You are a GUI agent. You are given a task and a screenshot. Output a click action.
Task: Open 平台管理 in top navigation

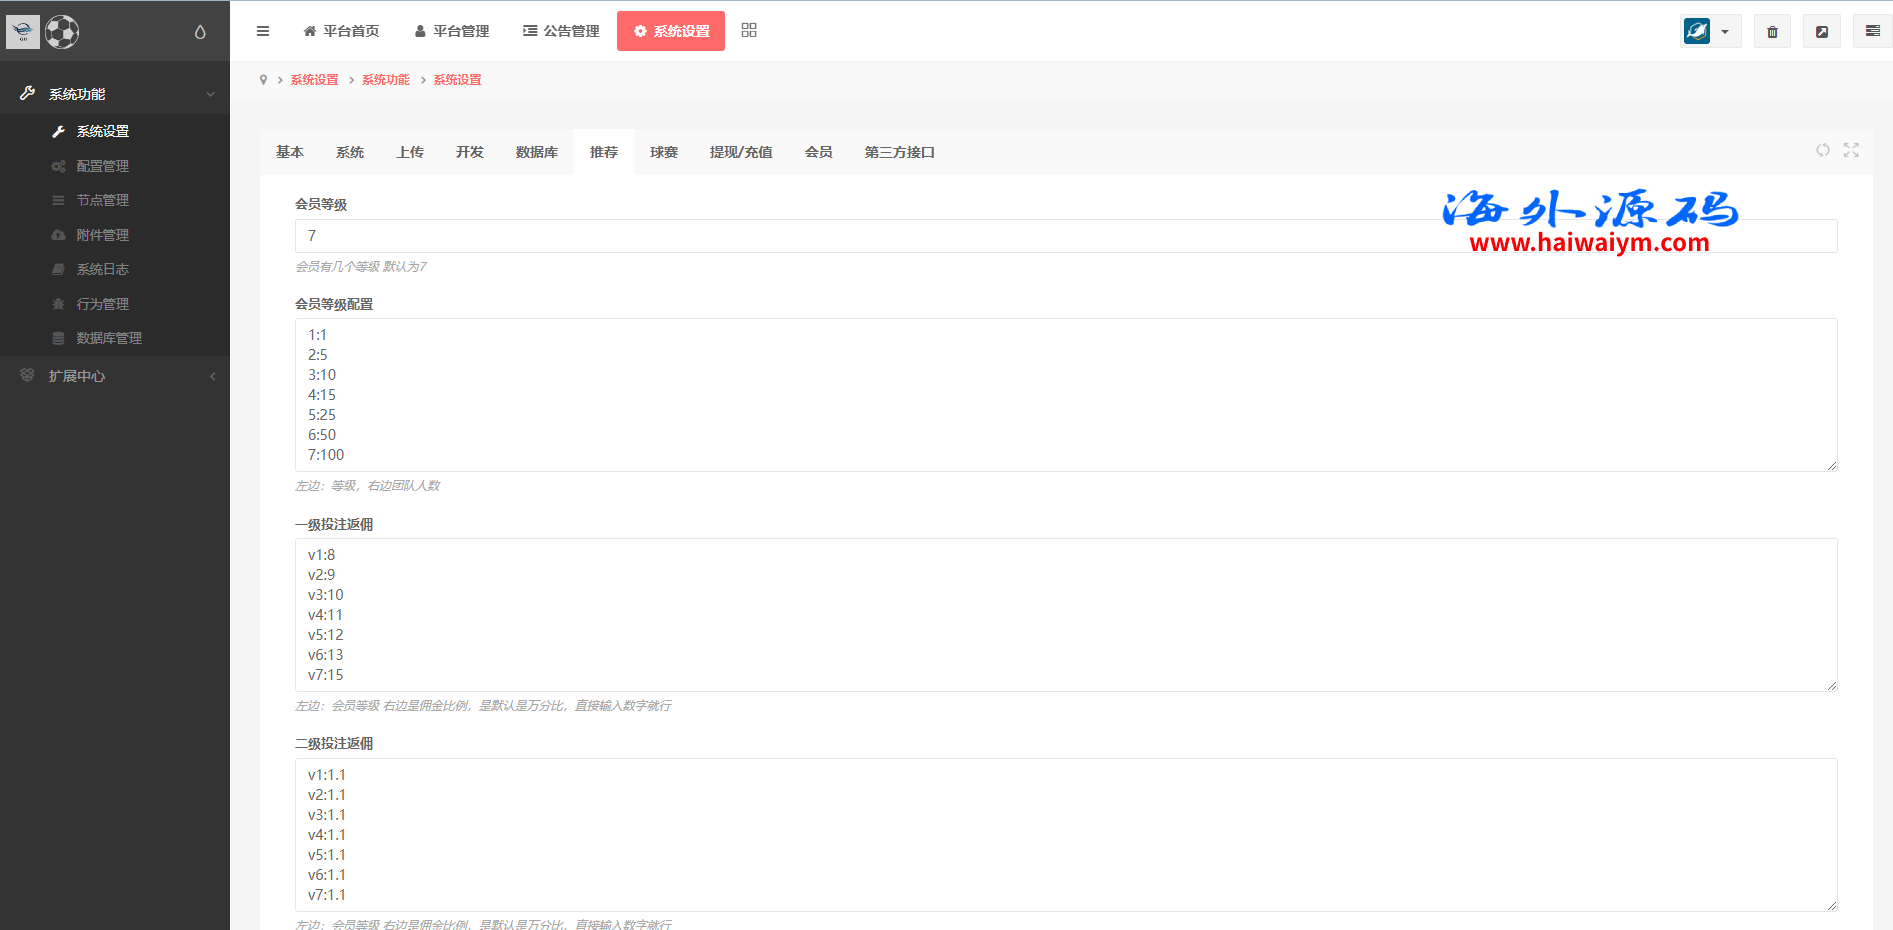(x=452, y=31)
